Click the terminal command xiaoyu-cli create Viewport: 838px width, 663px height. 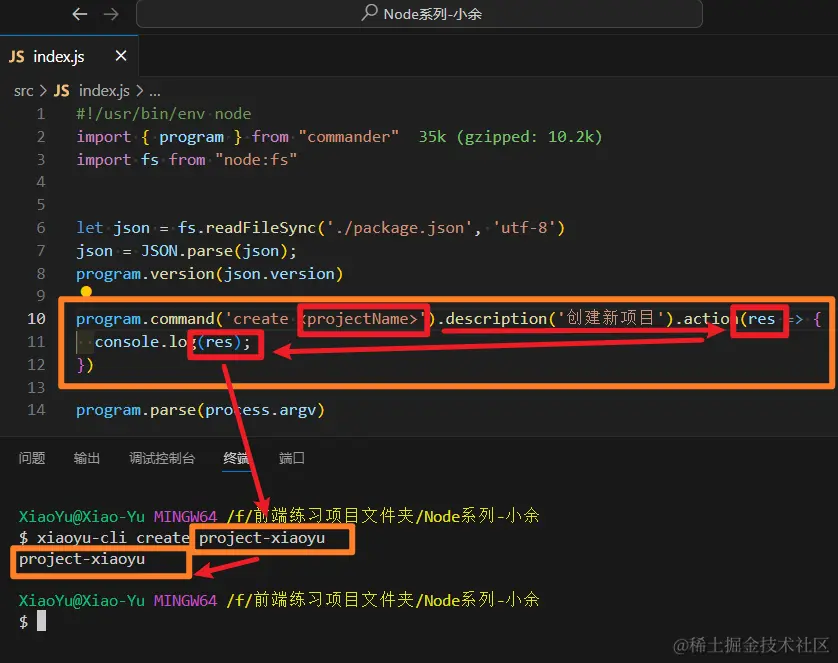click(113, 537)
